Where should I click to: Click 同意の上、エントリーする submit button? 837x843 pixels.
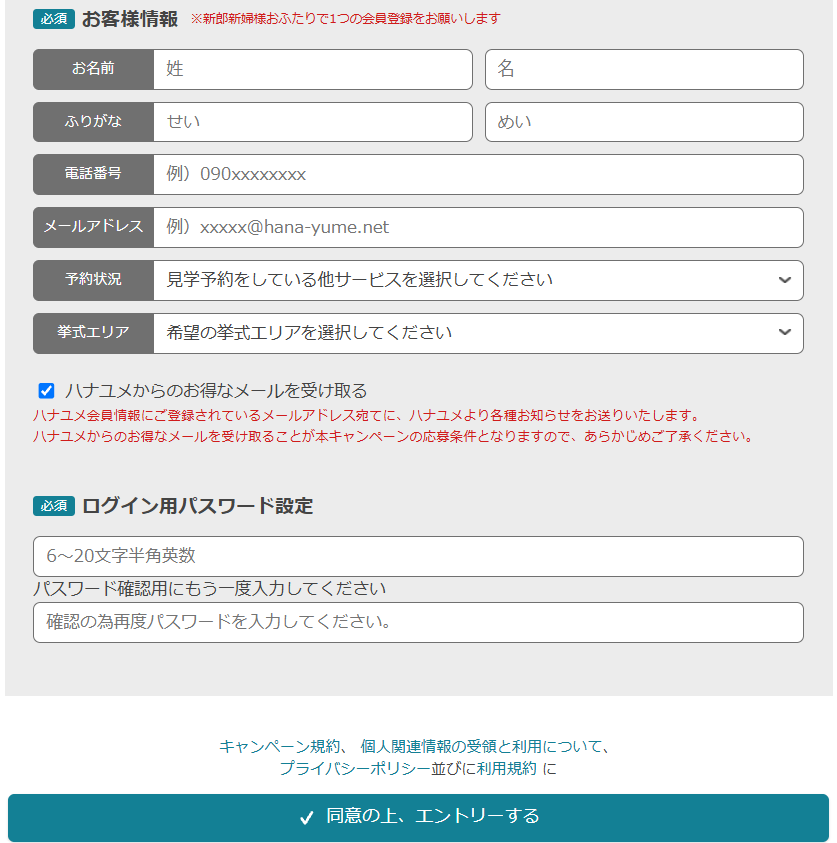click(x=418, y=817)
